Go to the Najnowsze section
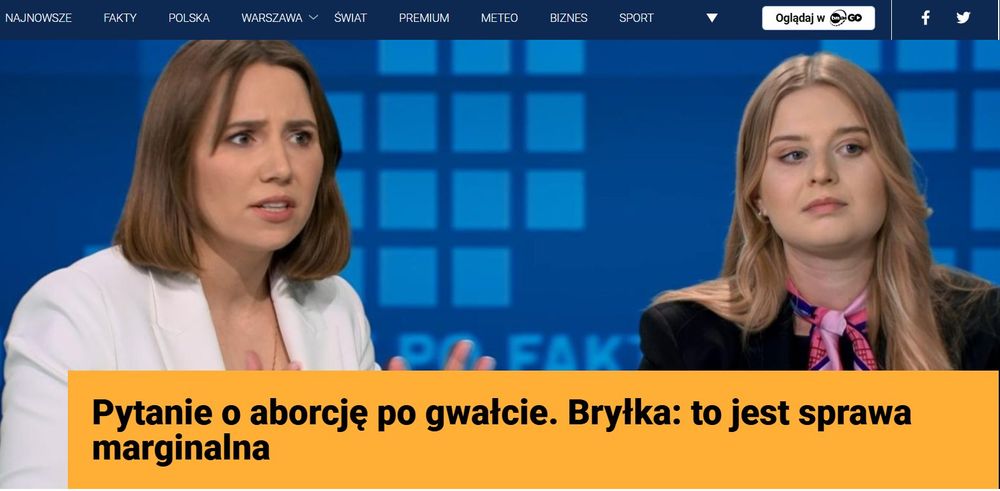The height and width of the screenshot is (491, 1000). click(x=38, y=18)
